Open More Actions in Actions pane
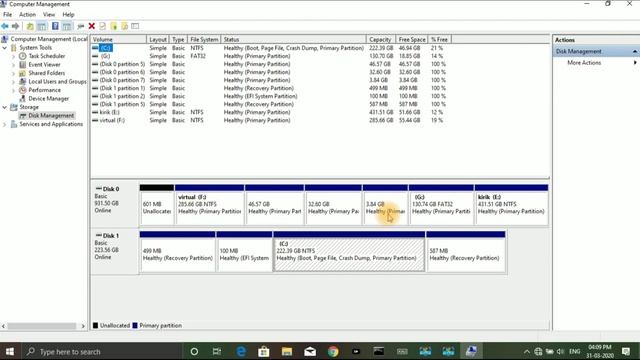Screen dimensions: 640x360 pyautogui.click(x=584, y=62)
